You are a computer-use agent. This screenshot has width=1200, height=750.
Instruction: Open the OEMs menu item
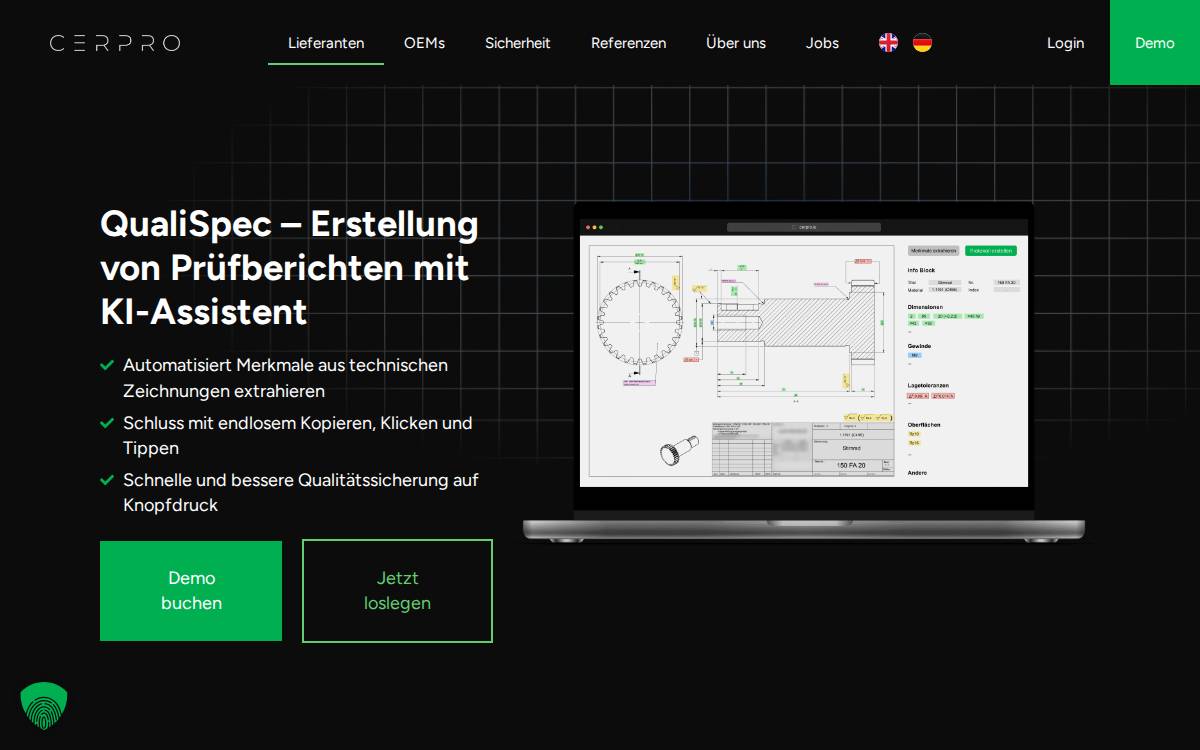click(424, 43)
